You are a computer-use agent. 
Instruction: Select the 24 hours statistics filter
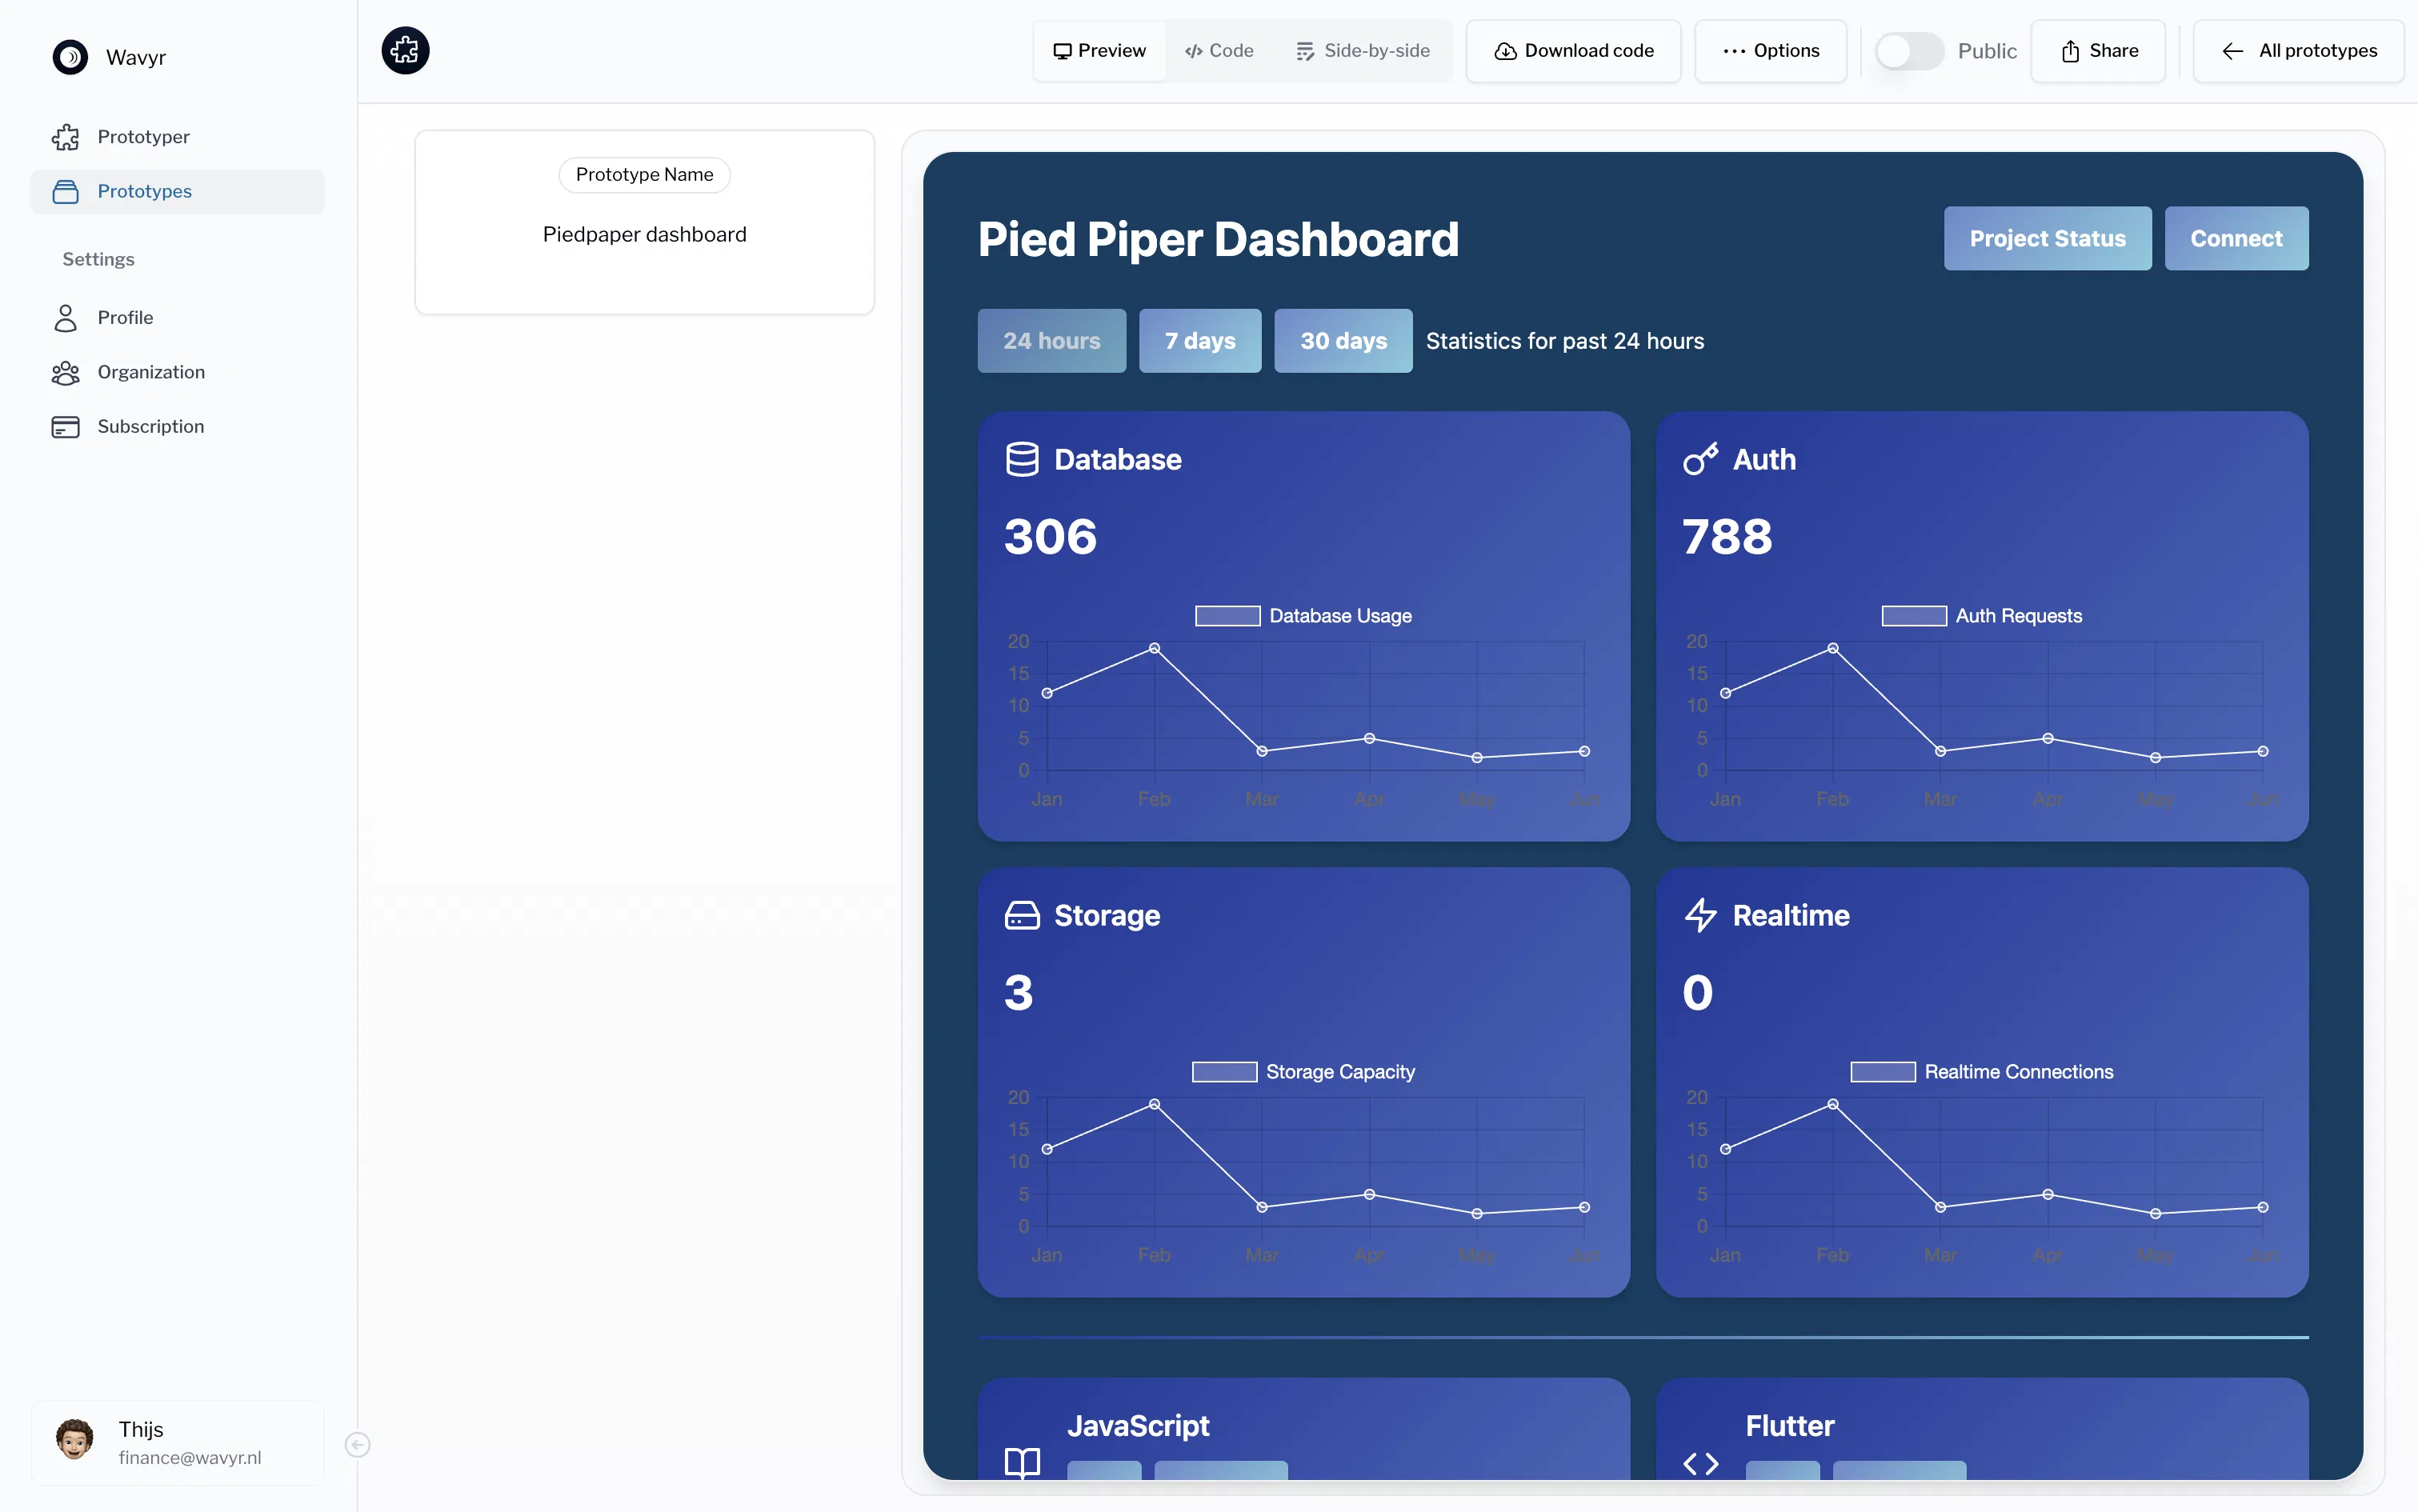click(1051, 340)
